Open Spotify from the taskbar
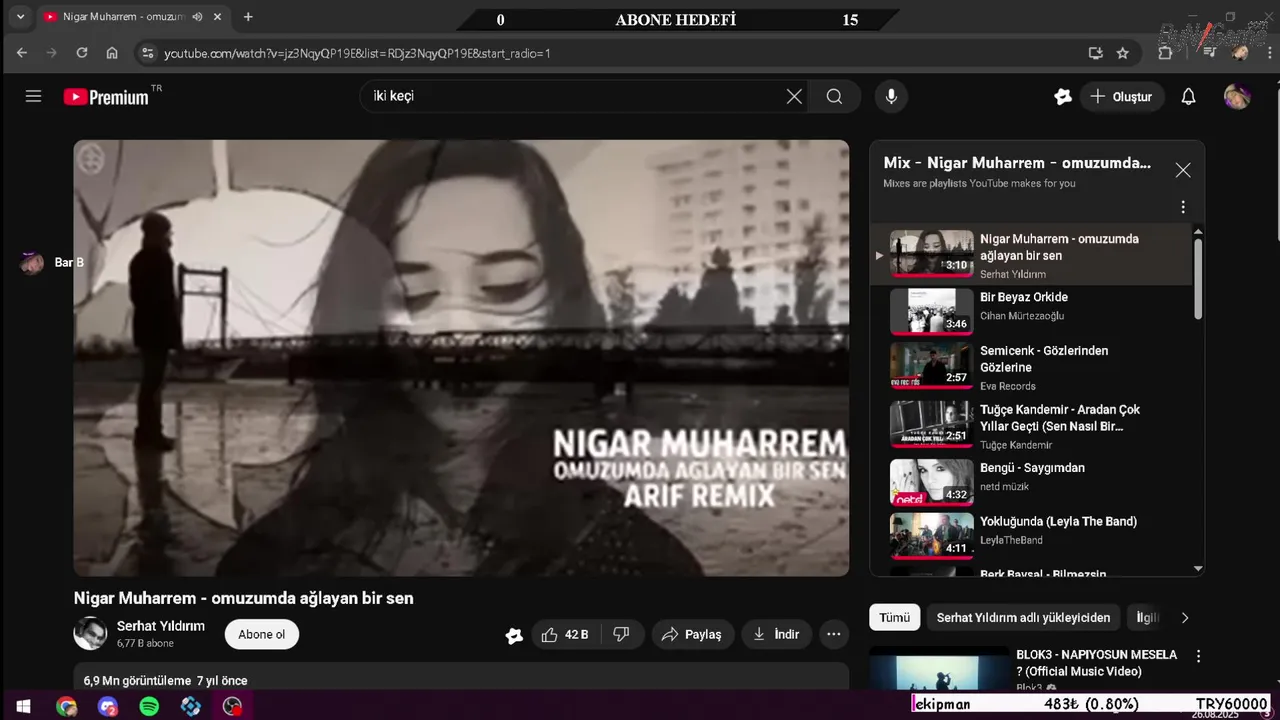1280x720 pixels. coord(149,706)
